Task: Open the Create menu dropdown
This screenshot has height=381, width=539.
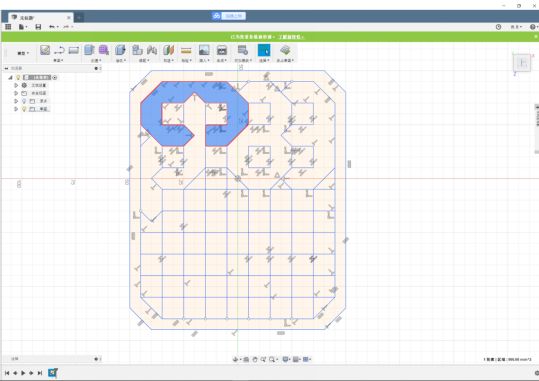Action: tap(96, 61)
